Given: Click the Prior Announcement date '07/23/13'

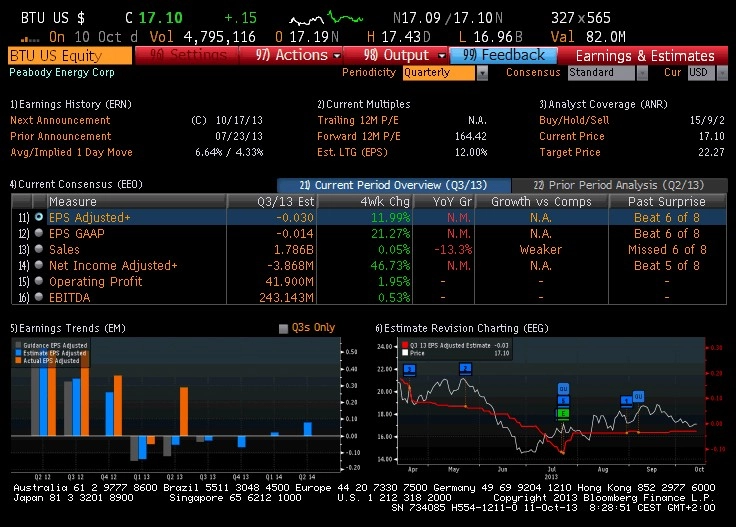Looking at the screenshot, I should click(239, 136).
